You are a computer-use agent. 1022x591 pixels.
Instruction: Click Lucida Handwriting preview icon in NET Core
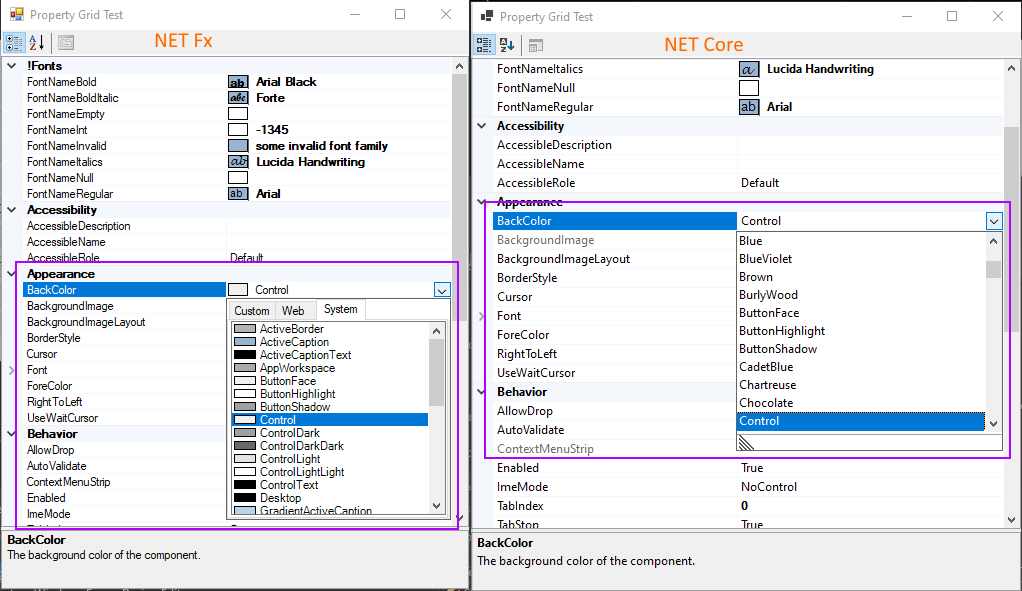(749, 69)
